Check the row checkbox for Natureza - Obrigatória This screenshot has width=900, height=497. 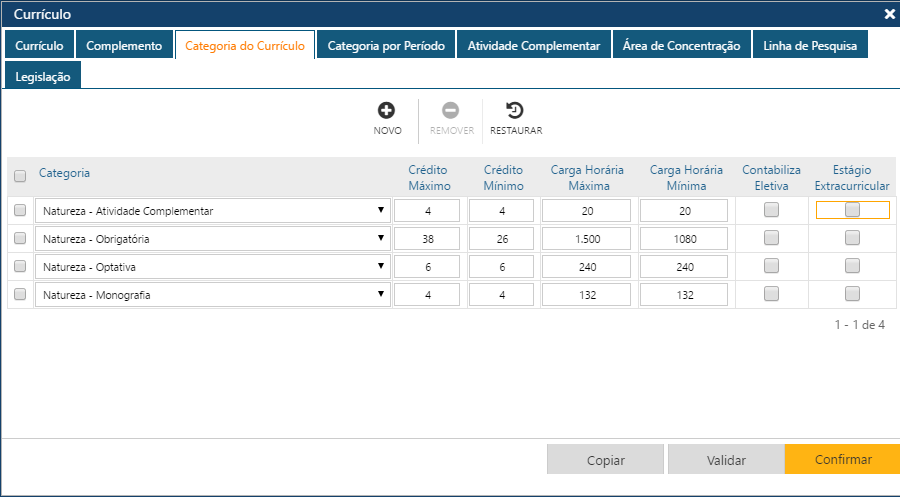click(20, 238)
